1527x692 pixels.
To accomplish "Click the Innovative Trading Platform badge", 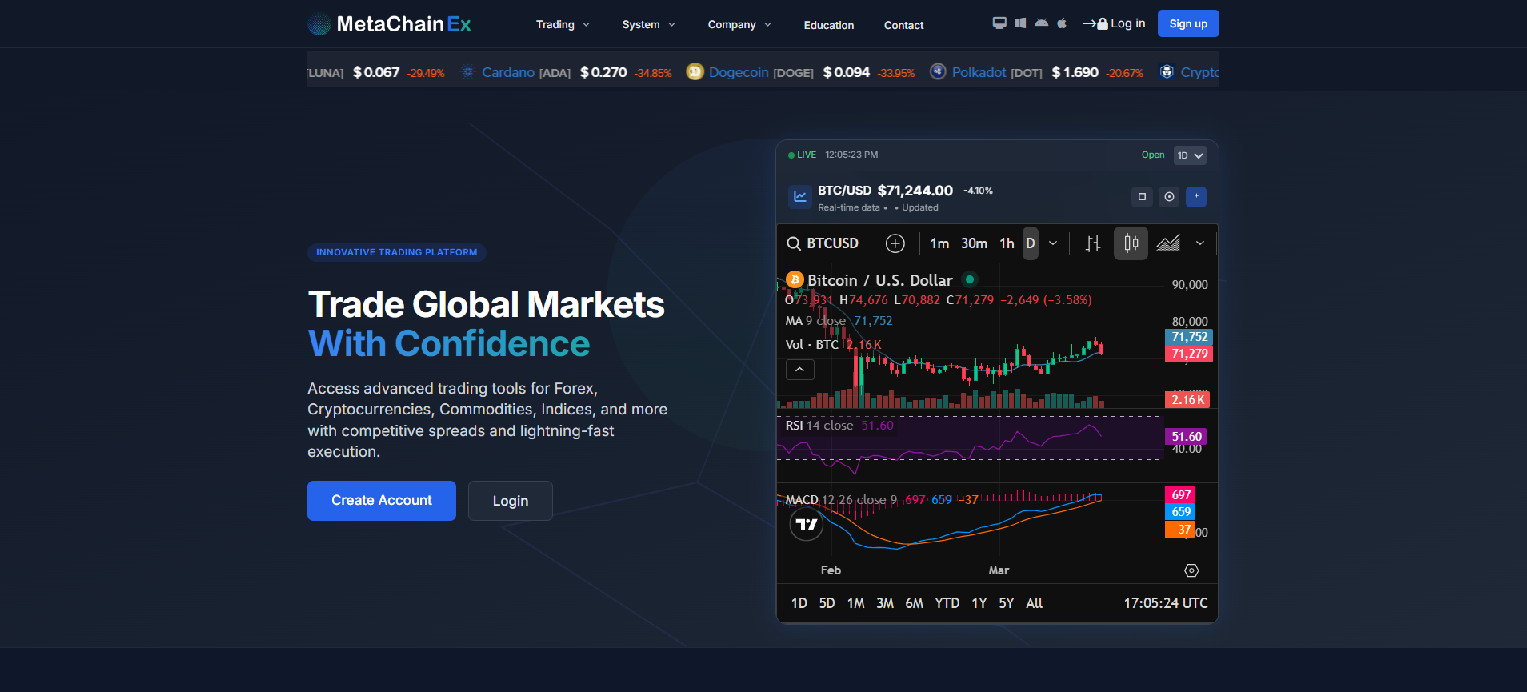I will click(397, 252).
